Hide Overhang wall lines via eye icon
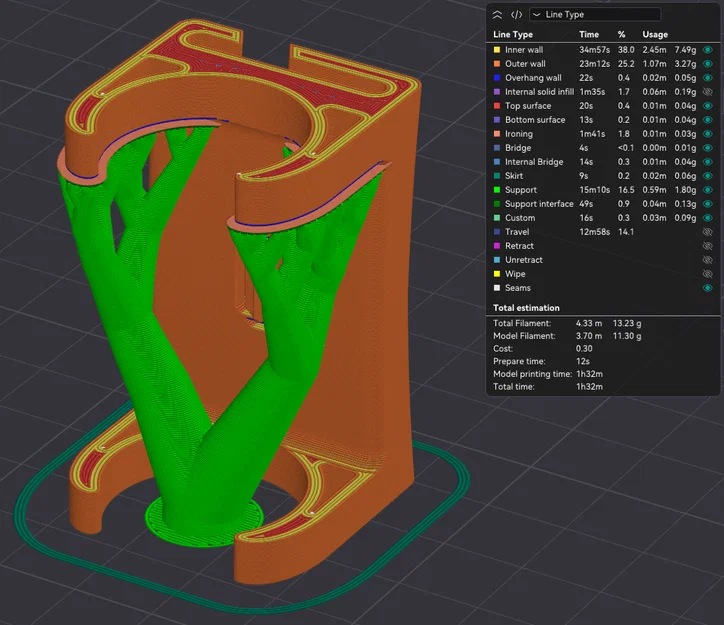The height and width of the screenshot is (625, 724). [x=707, y=78]
